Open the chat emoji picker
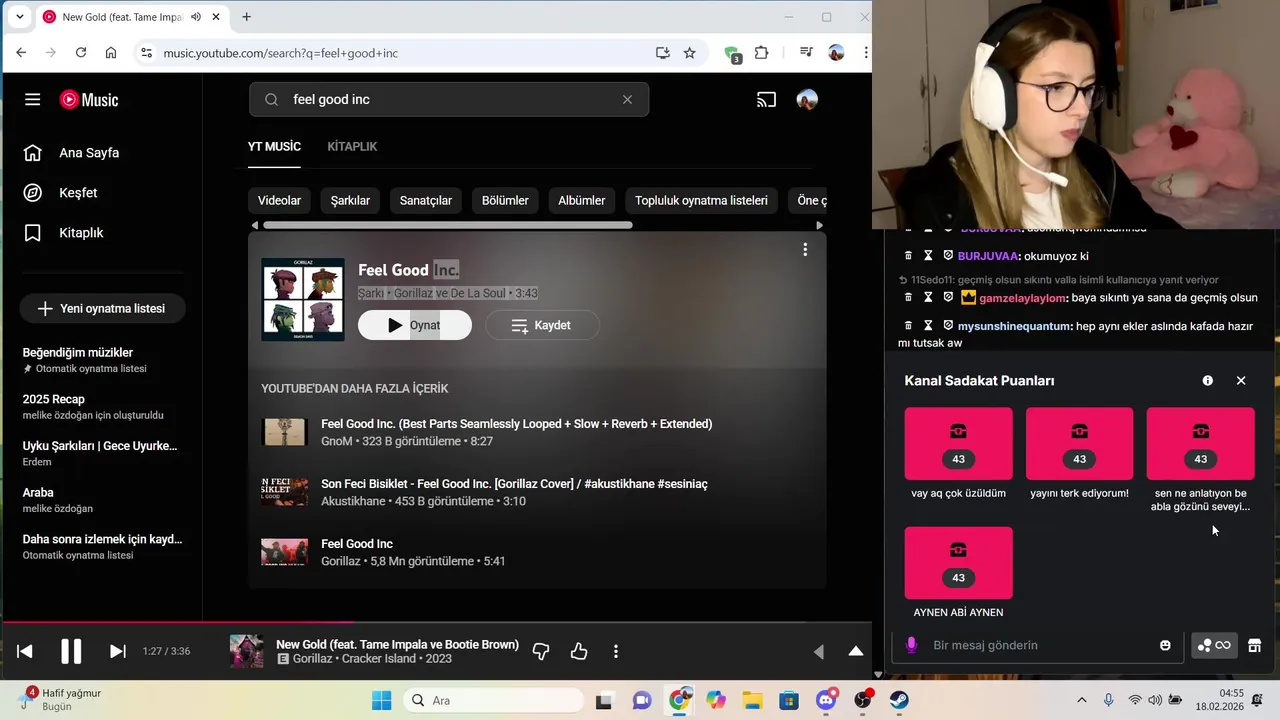The image size is (1280, 720). coord(1165,646)
